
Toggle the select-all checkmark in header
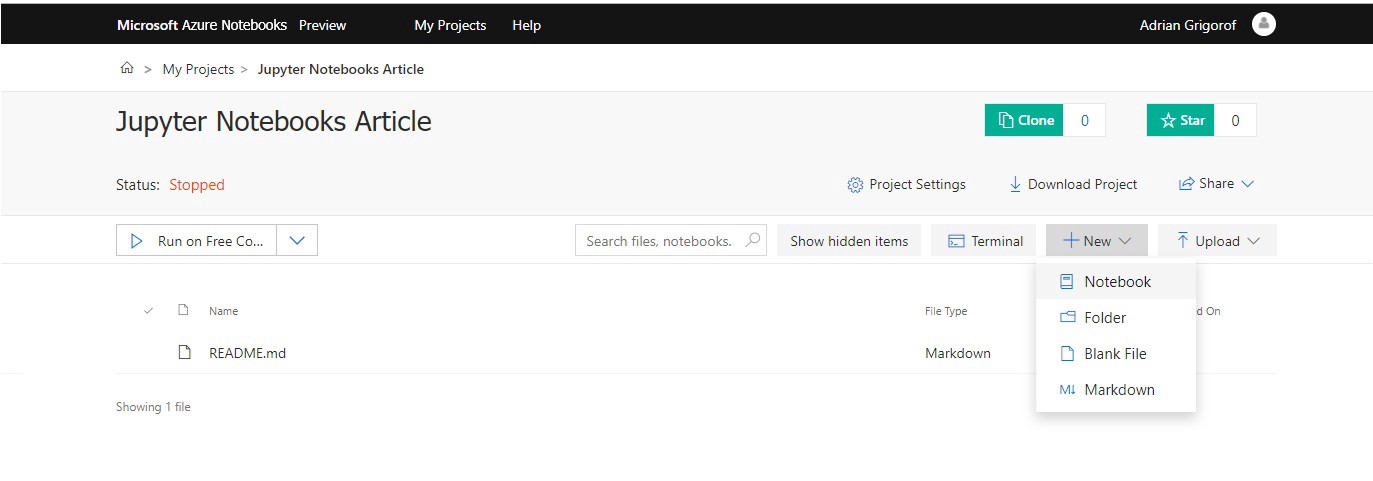click(x=149, y=311)
